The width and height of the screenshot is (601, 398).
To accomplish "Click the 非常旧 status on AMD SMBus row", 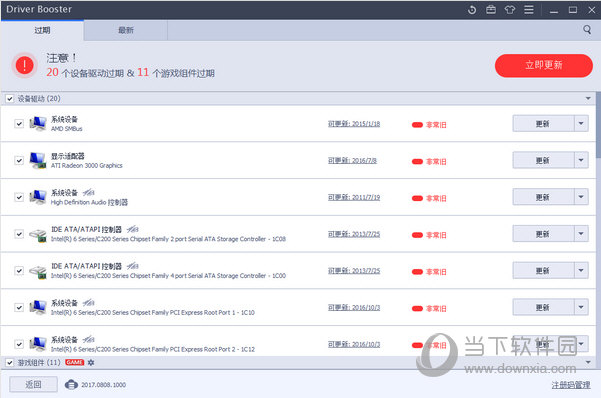I will (429, 125).
